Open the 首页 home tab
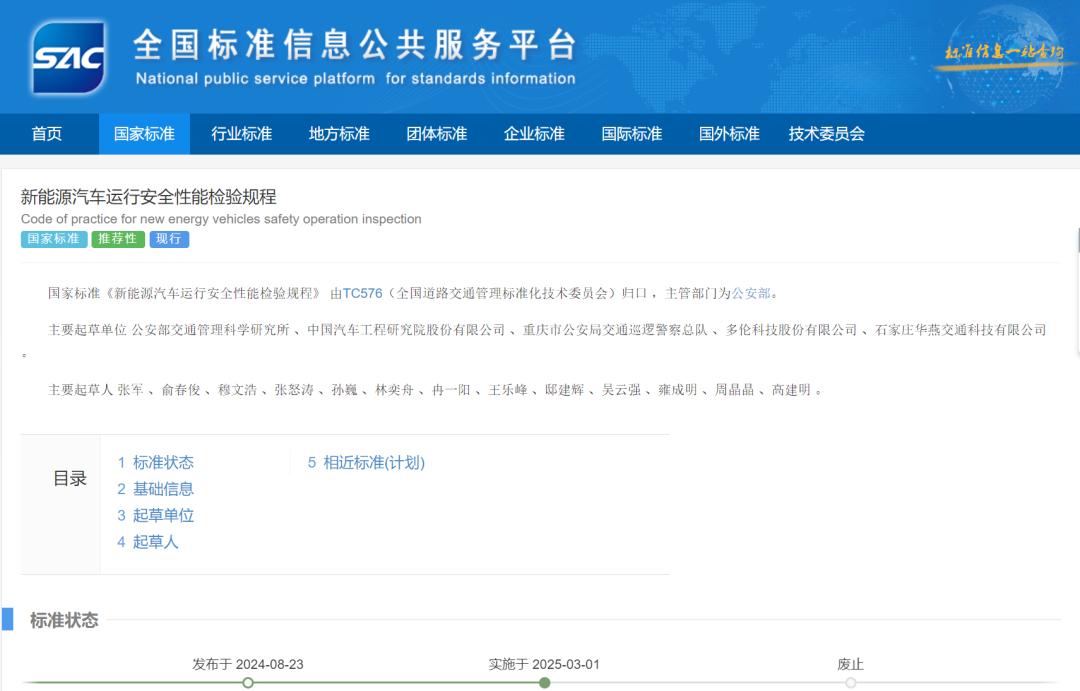Image resolution: width=1080 pixels, height=691 pixels. coord(47,134)
